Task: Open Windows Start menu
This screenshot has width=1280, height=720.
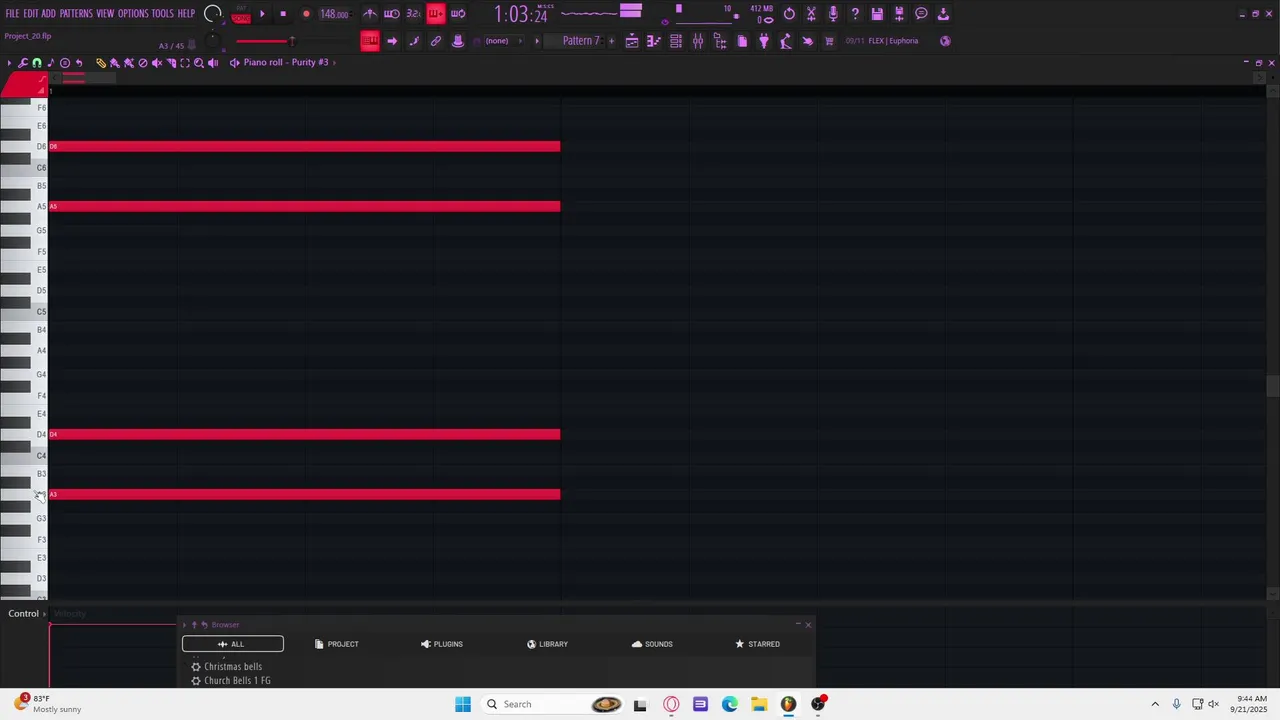Action: point(463,704)
